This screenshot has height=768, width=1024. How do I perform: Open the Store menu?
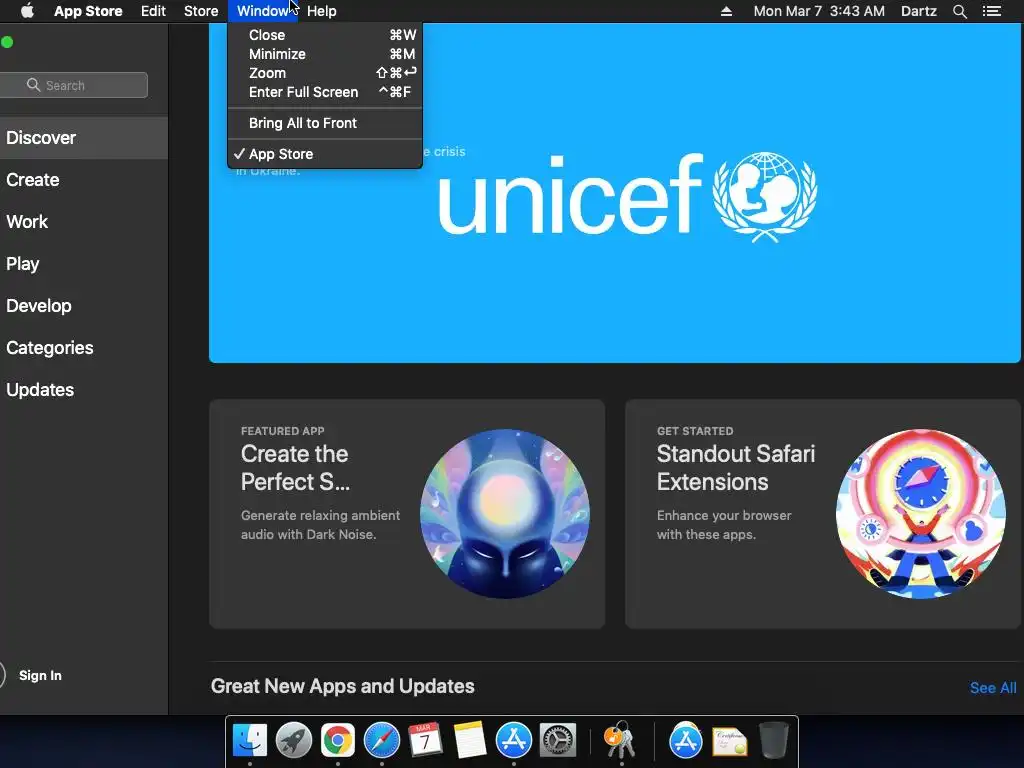[x=201, y=11]
